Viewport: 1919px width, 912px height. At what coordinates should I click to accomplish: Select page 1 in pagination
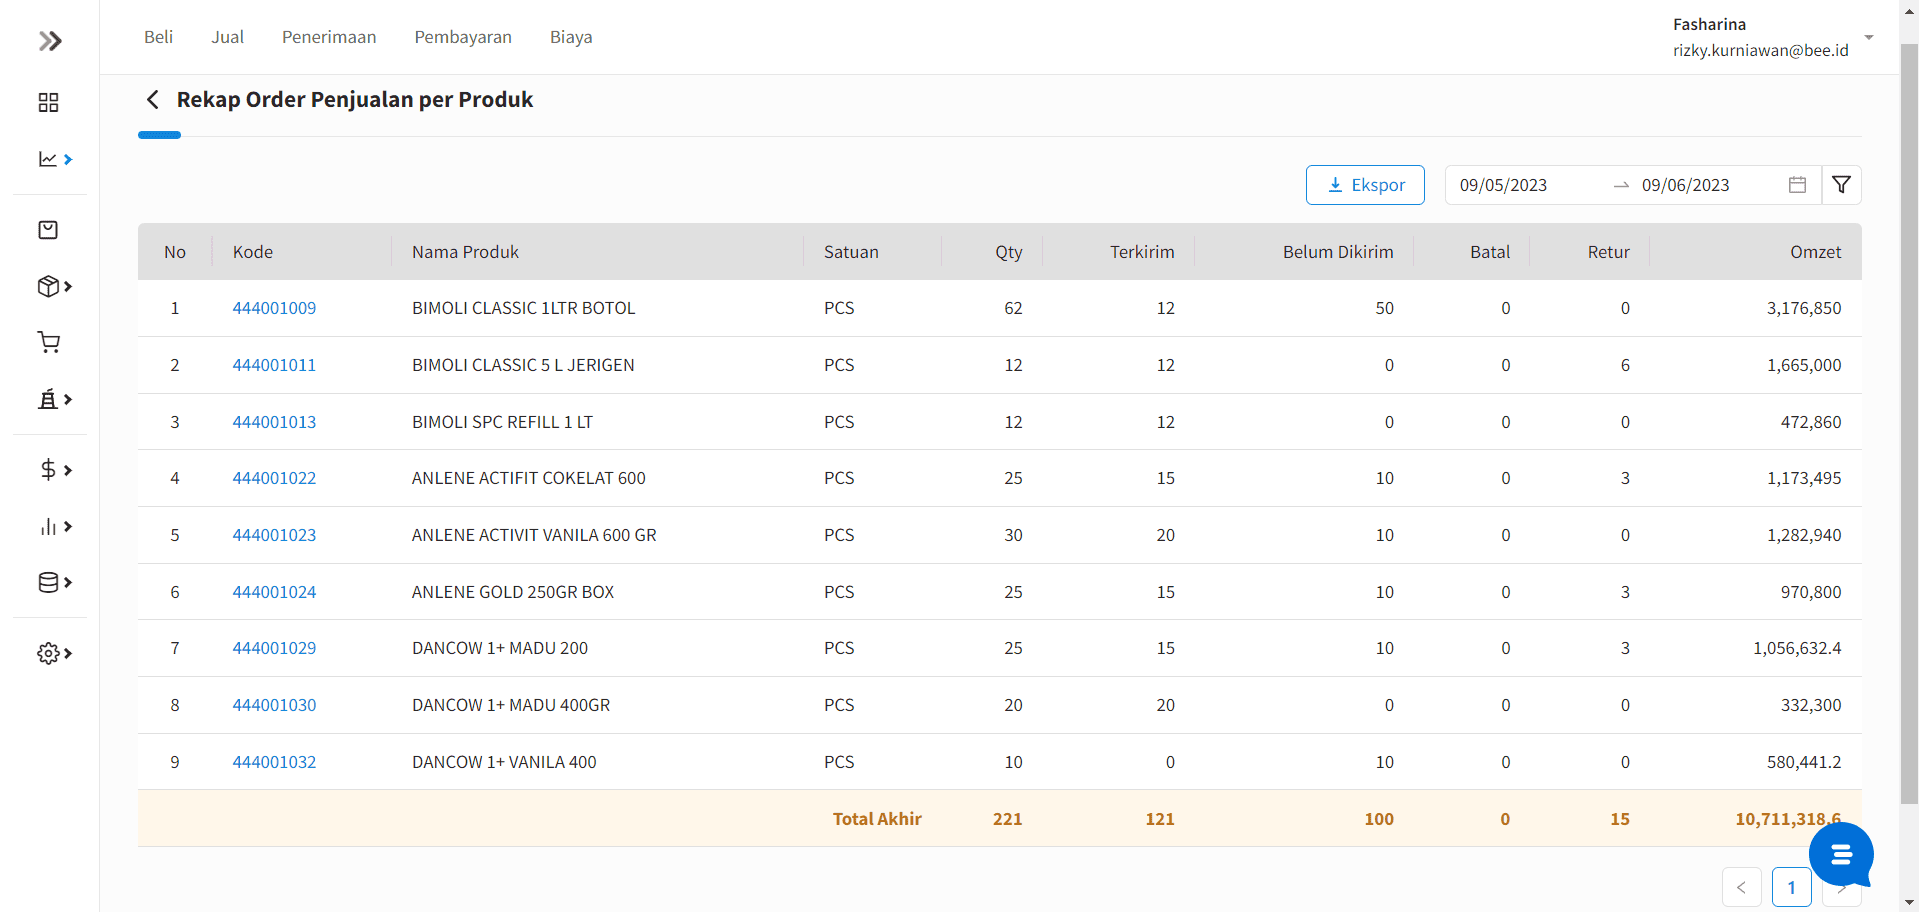click(1791, 887)
